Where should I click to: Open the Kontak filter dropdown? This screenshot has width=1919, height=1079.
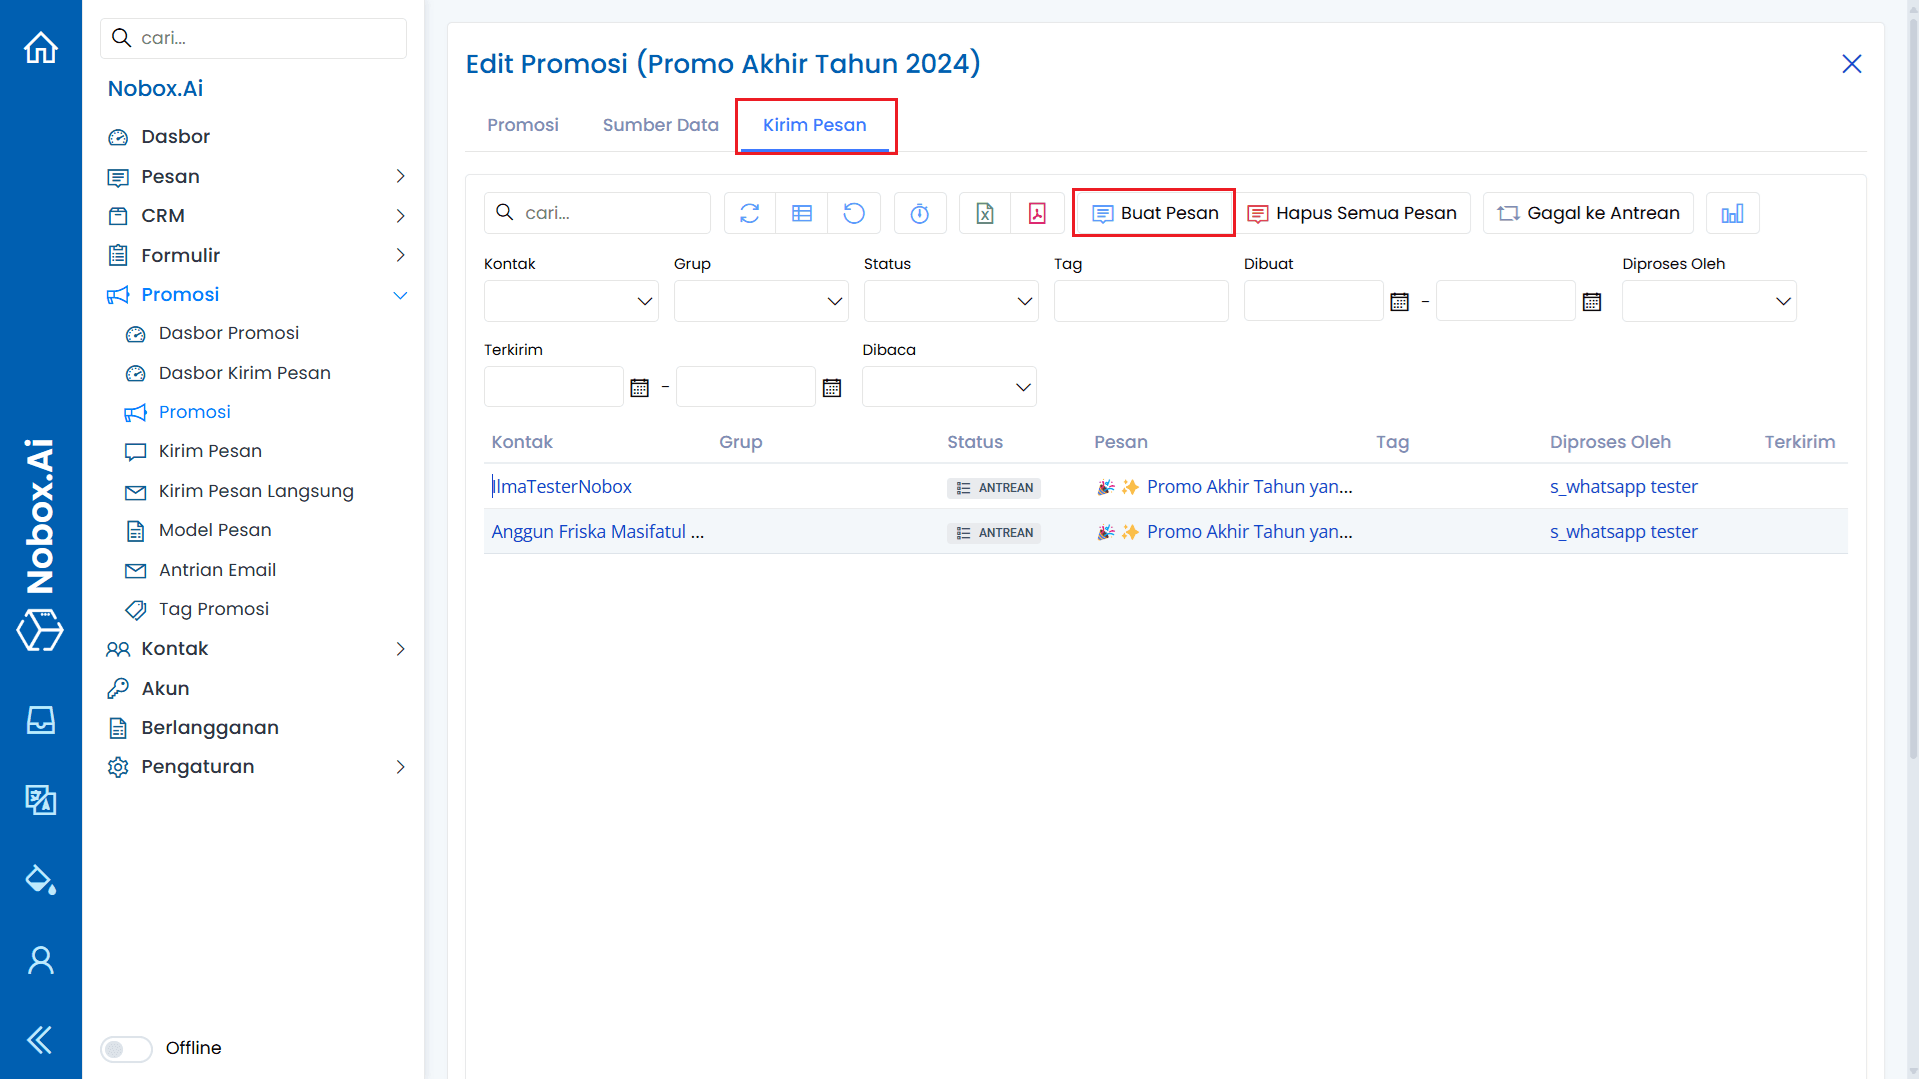pyautogui.click(x=570, y=301)
